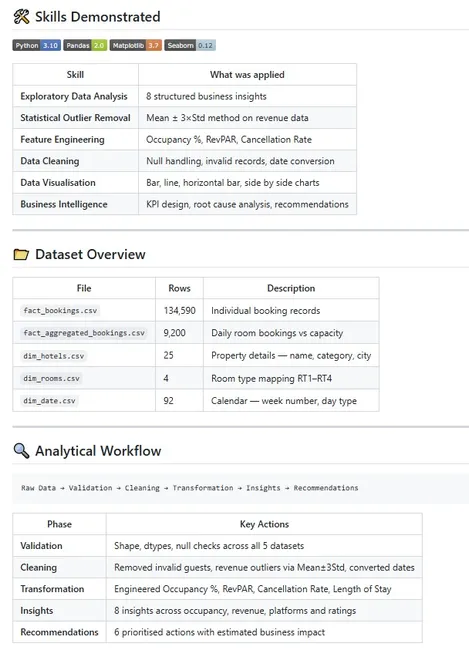
Task: Select the Exploratory Data Analysis cell
Action: point(75,96)
